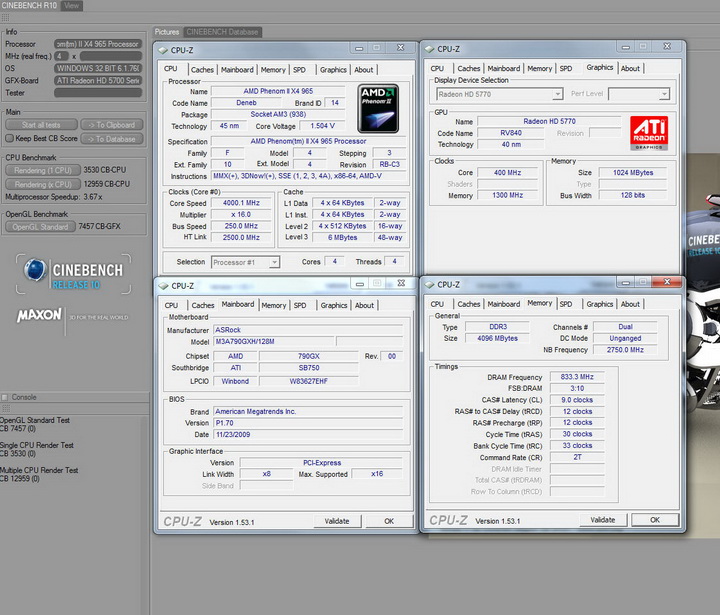This screenshot has height=615, width=720.
Task: Open About tab in the Graphics CPU-Z window
Action: [x=630, y=68]
